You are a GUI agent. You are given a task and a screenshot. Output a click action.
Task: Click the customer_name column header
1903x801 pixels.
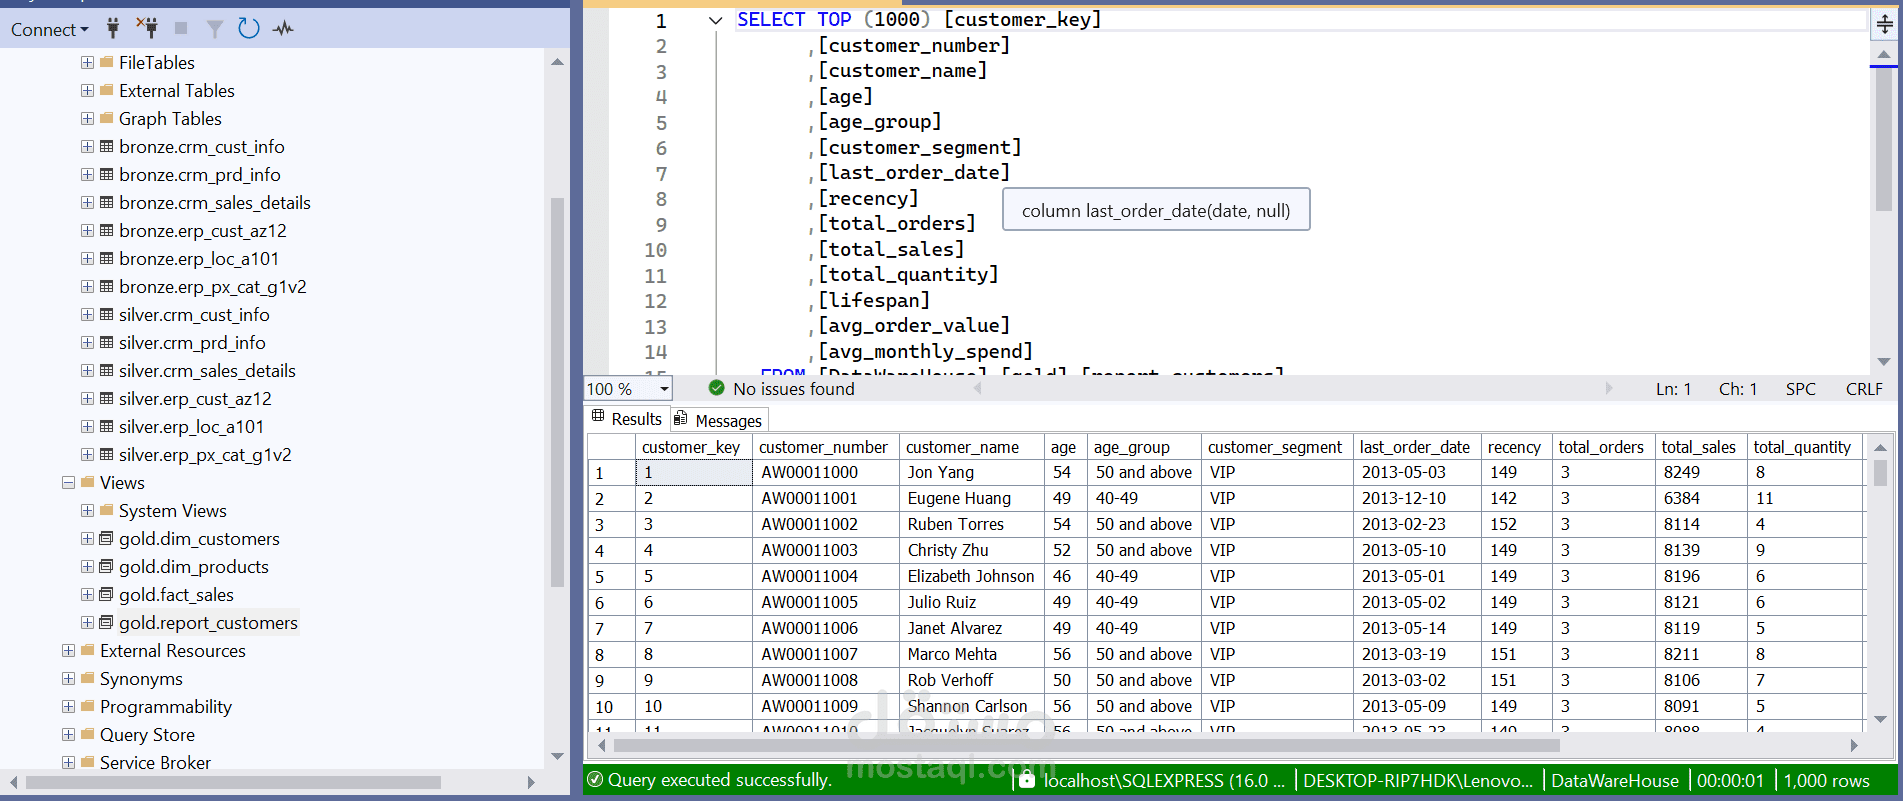click(972, 447)
